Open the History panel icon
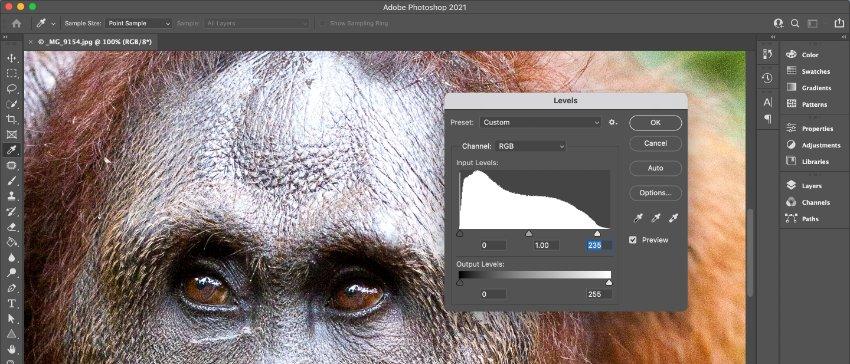 [767, 78]
